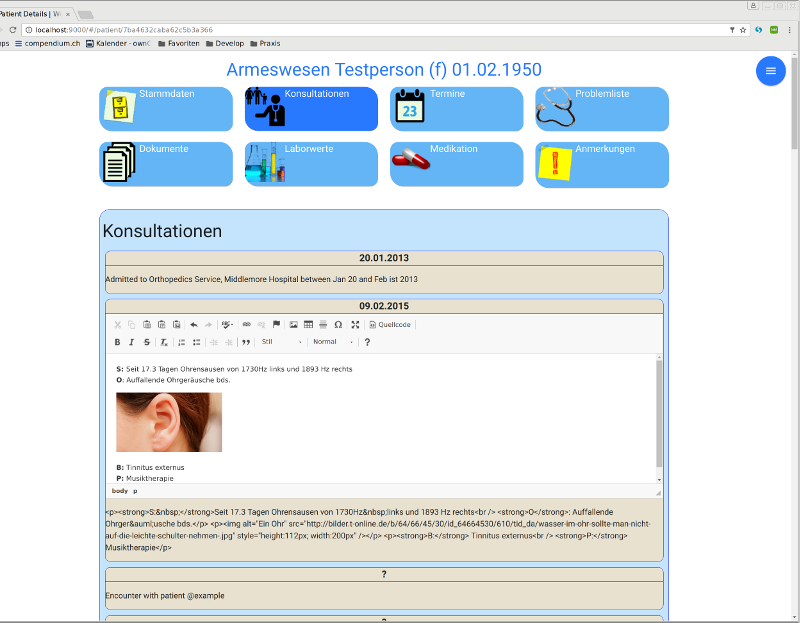This screenshot has height=623, width=800.
Task: Open the spell checker dropdown
Action: click(227, 325)
